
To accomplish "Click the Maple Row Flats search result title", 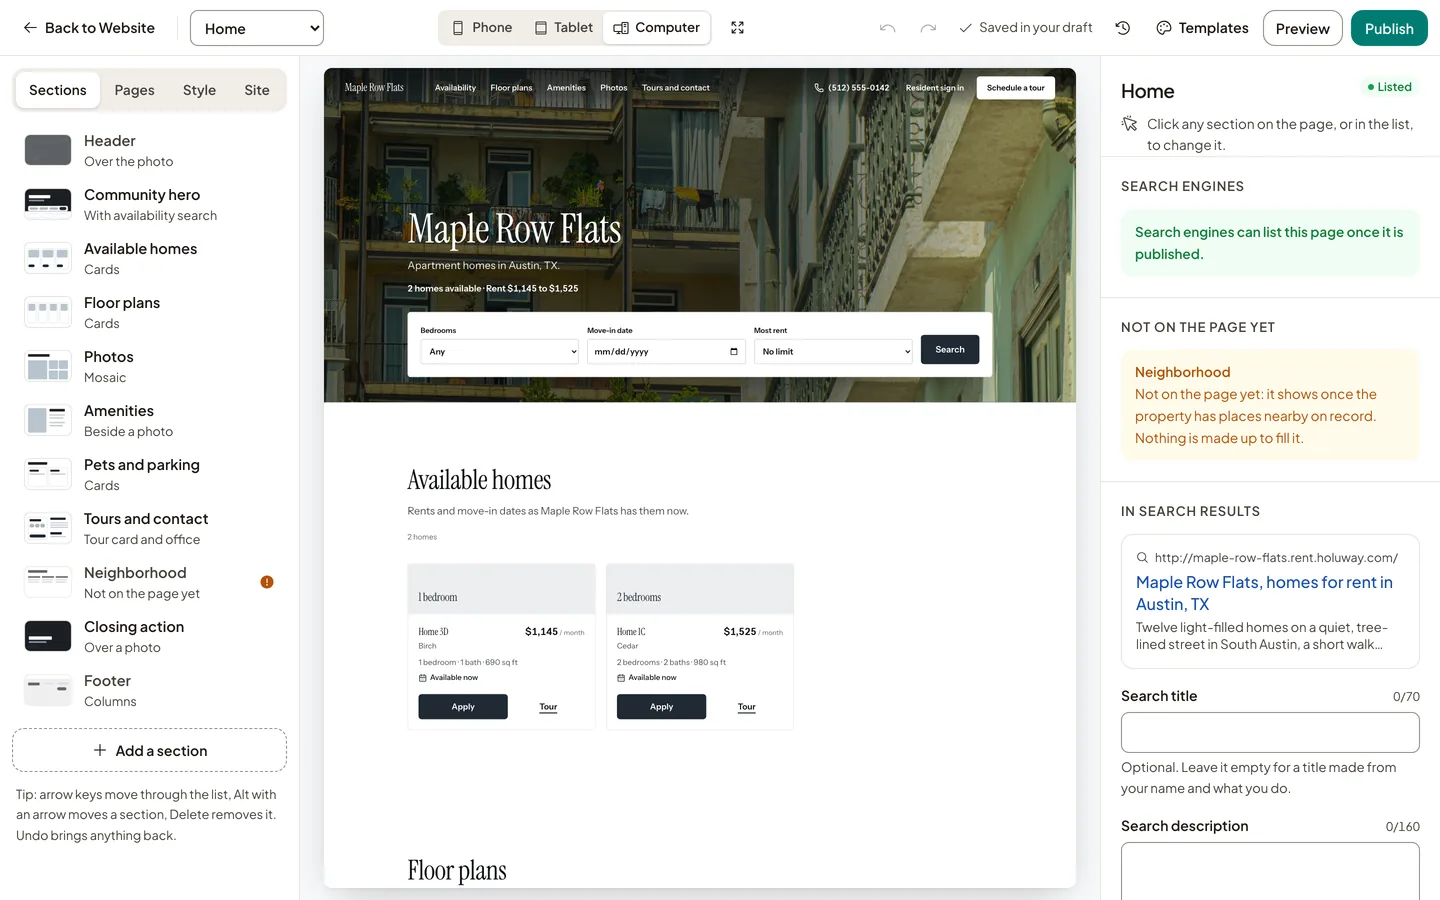I will [1264, 593].
